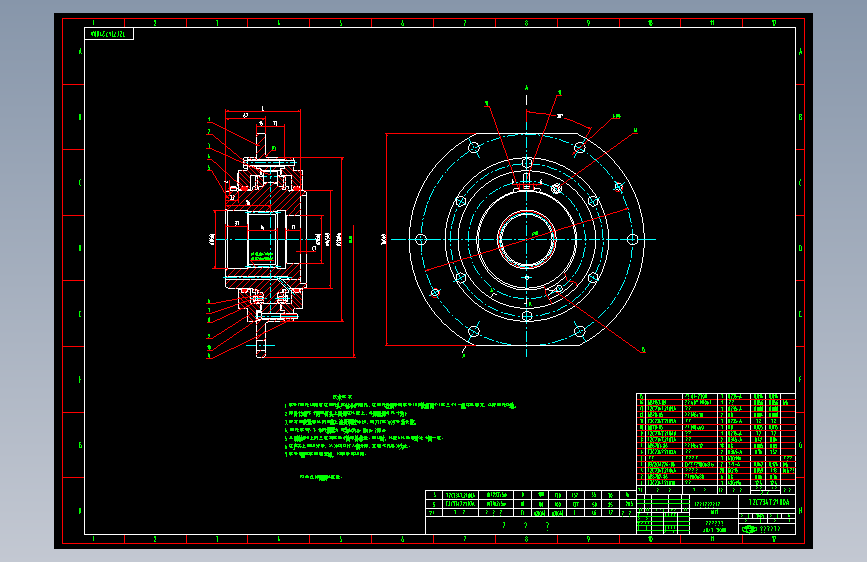Image resolution: width=867 pixels, height=562 pixels.
Task: Click the rightmost flange hole on the horizontal centerline
Action: (x=633, y=240)
